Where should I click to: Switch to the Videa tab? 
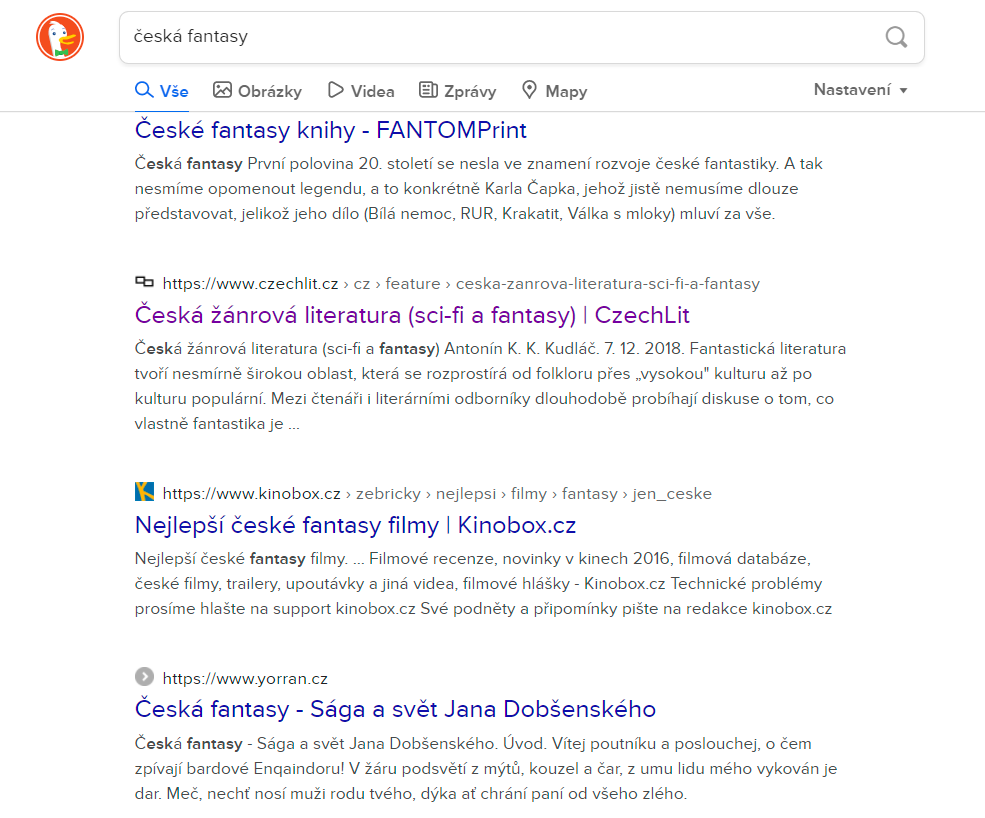tap(361, 91)
